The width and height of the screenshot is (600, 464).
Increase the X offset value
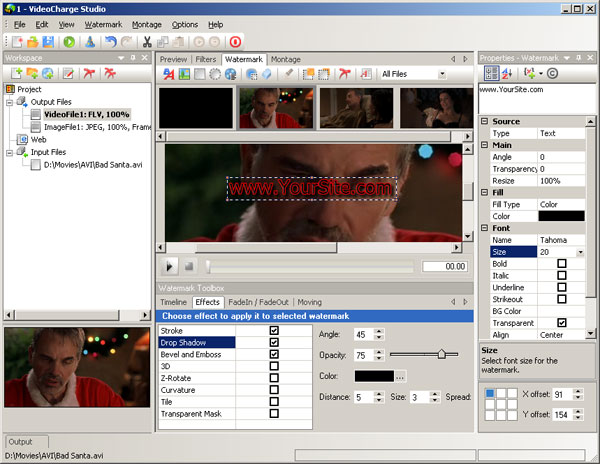(578, 391)
